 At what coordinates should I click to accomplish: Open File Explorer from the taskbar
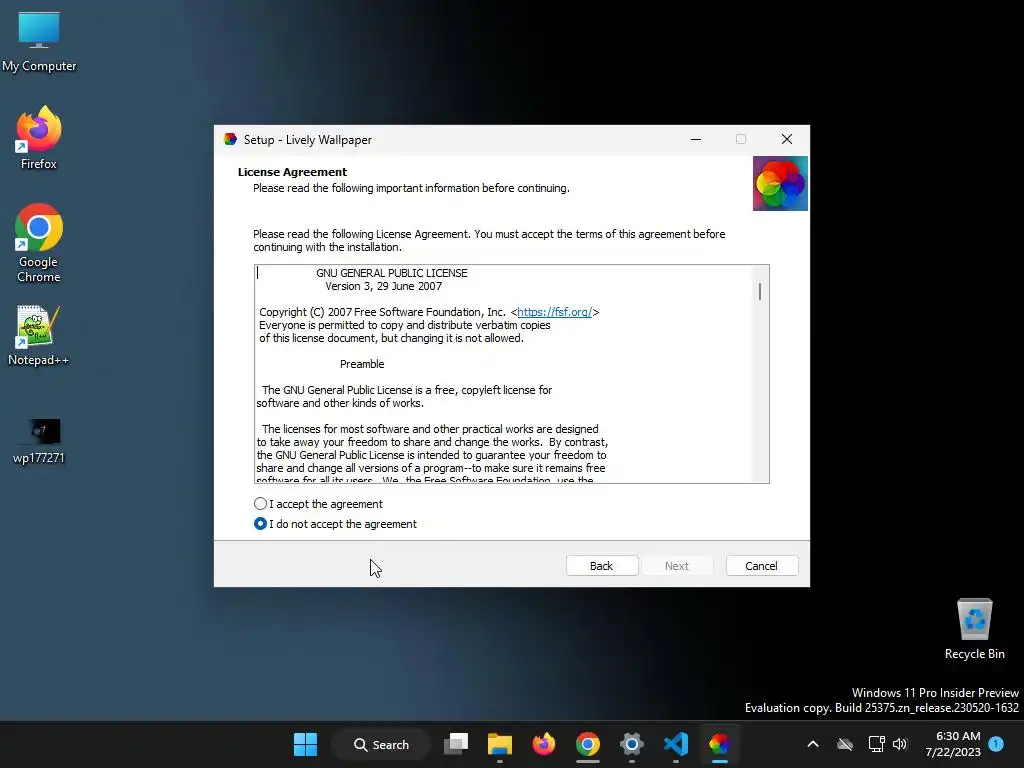pyautogui.click(x=500, y=744)
